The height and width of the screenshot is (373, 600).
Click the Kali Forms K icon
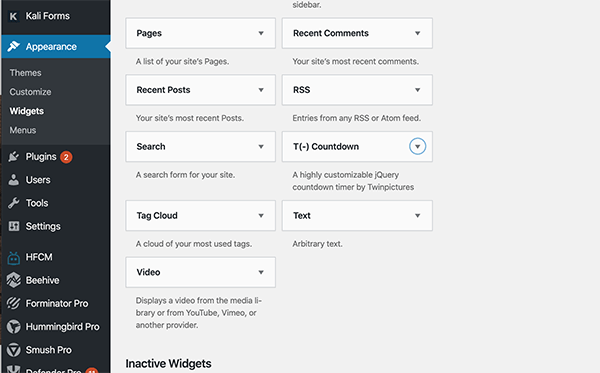(x=13, y=16)
